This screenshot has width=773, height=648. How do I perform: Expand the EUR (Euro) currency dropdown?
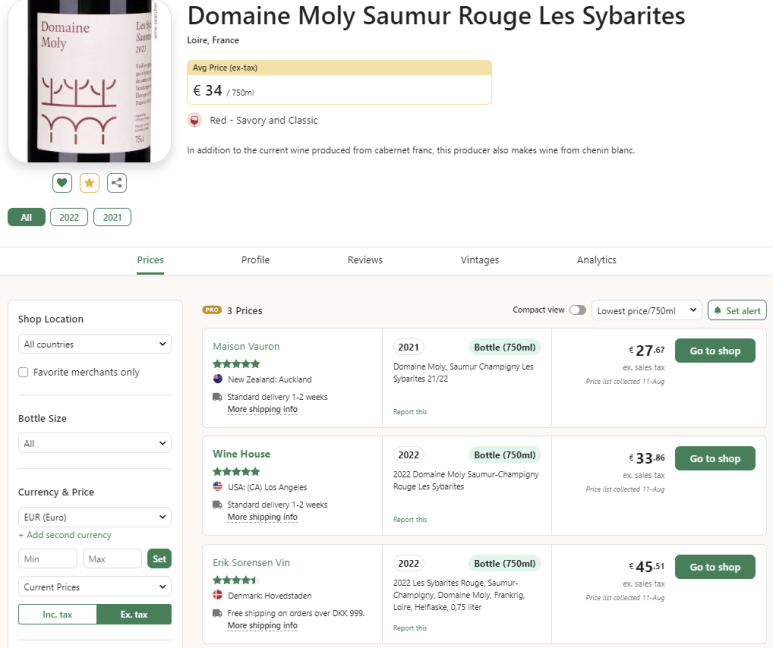point(95,517)
